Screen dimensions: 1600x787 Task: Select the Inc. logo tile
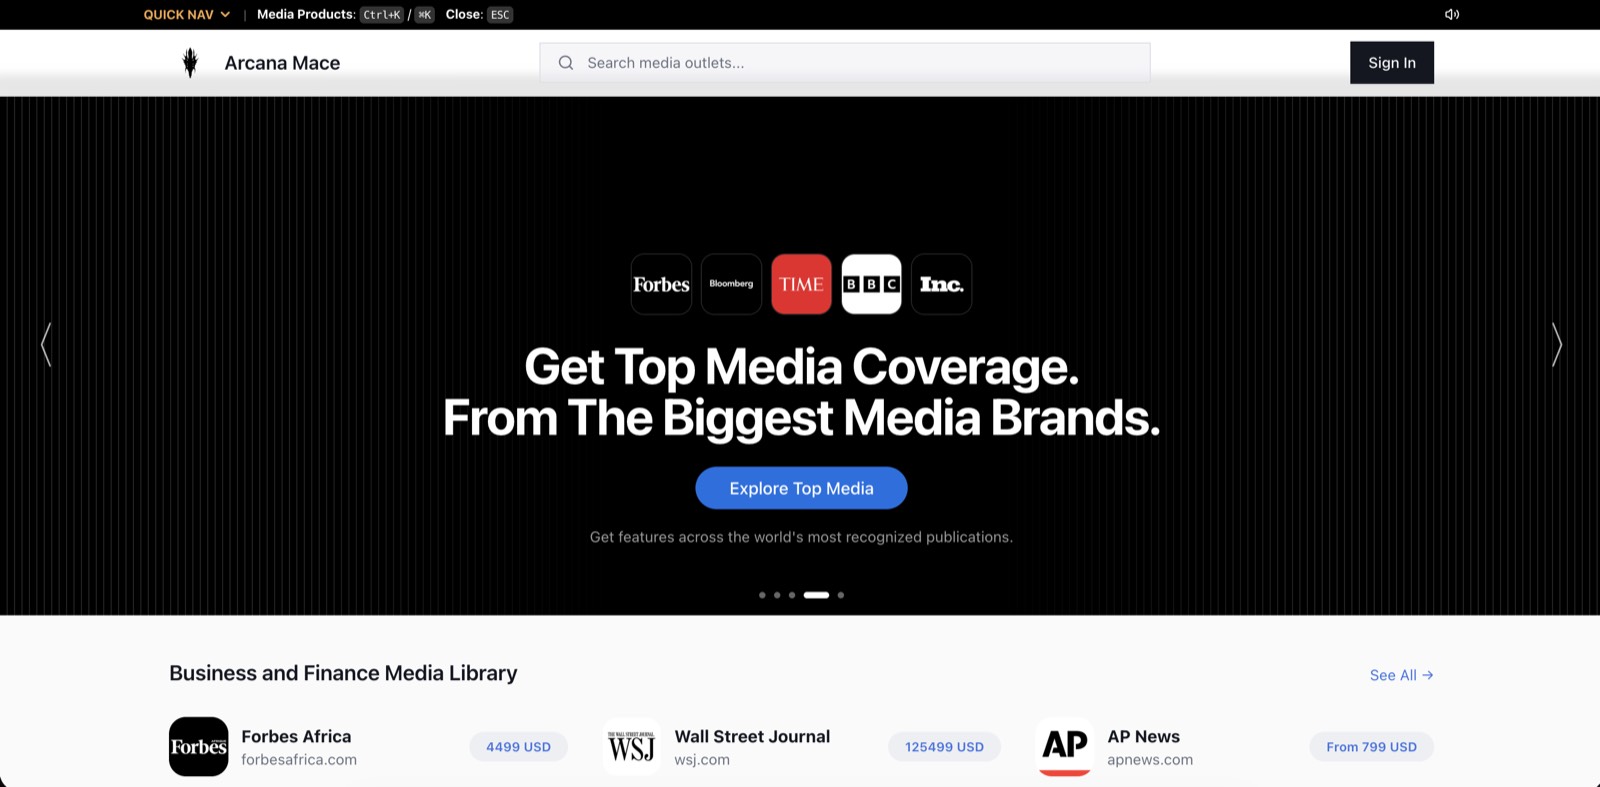point(941,284)
